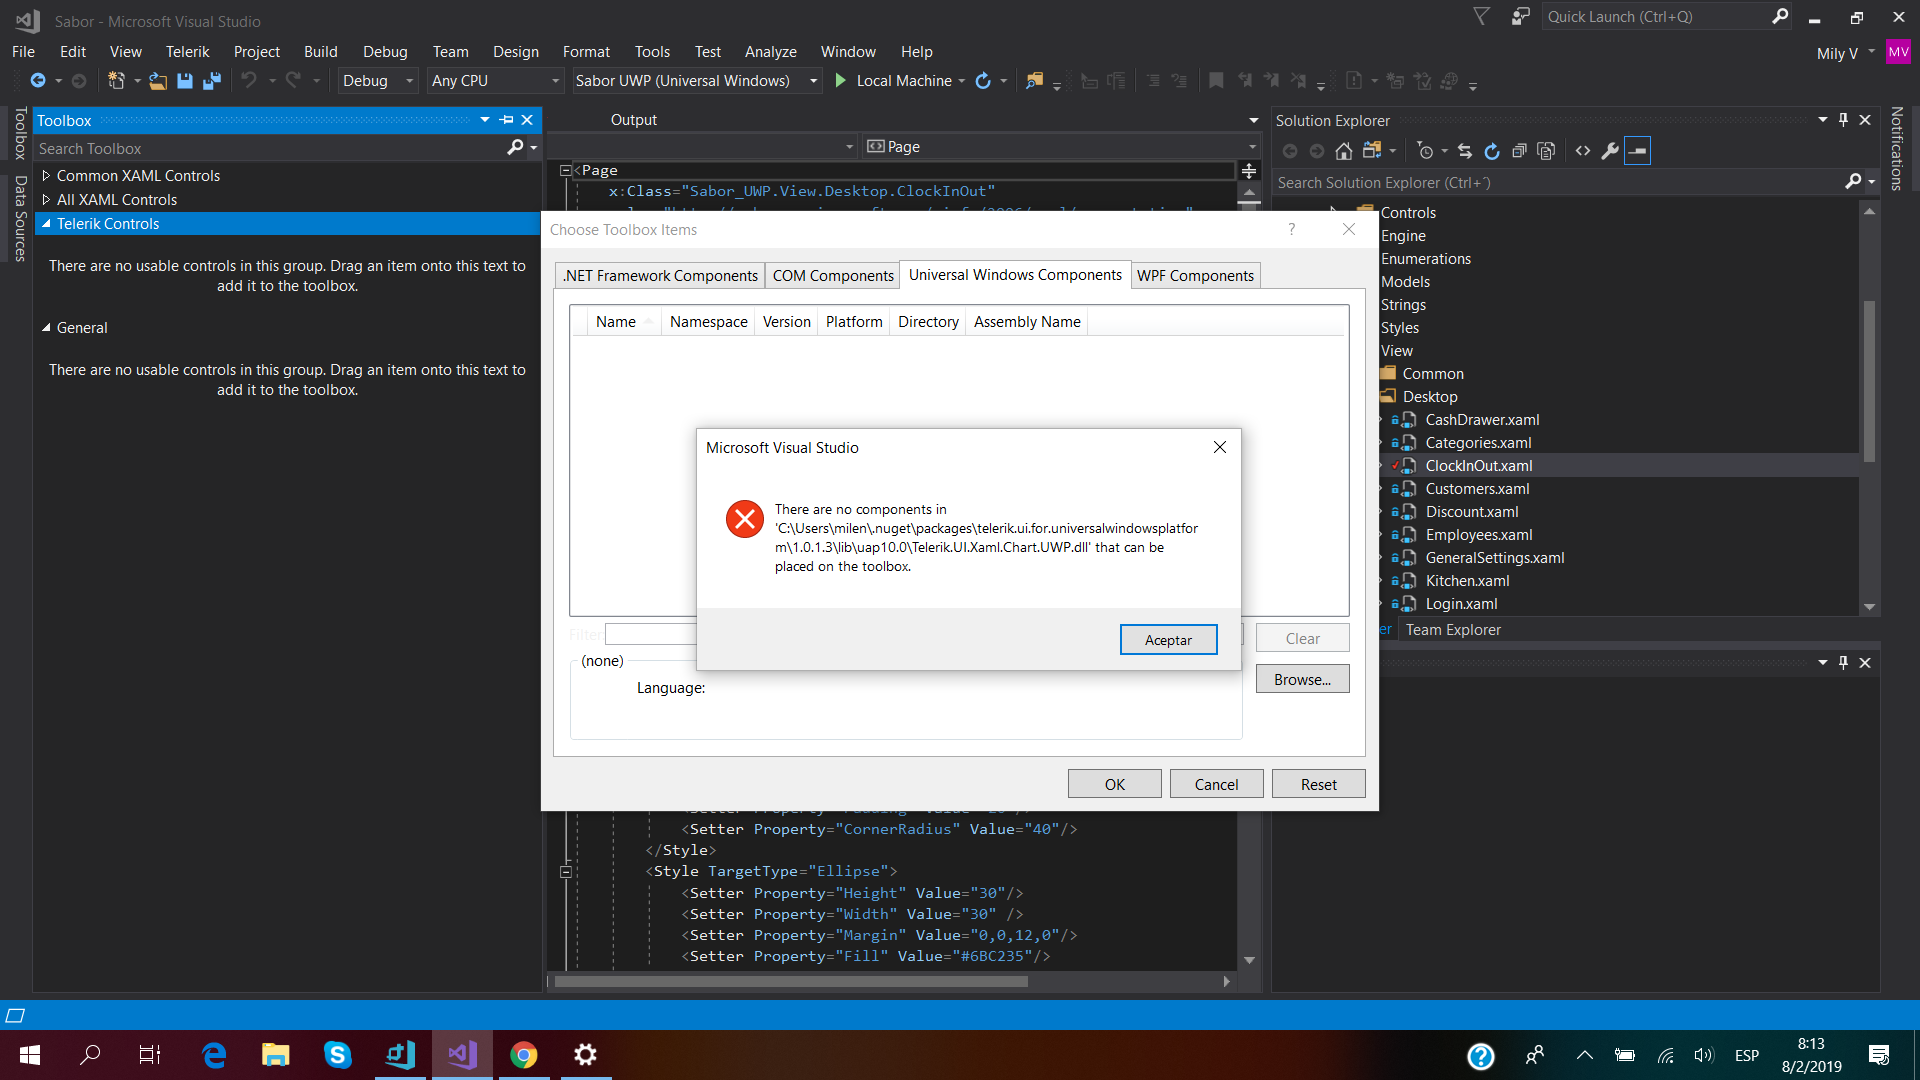Expand the Common XAML Controls group
Image resolution: width=1920 pixels, height=1080 pixels.
(46, 176)
